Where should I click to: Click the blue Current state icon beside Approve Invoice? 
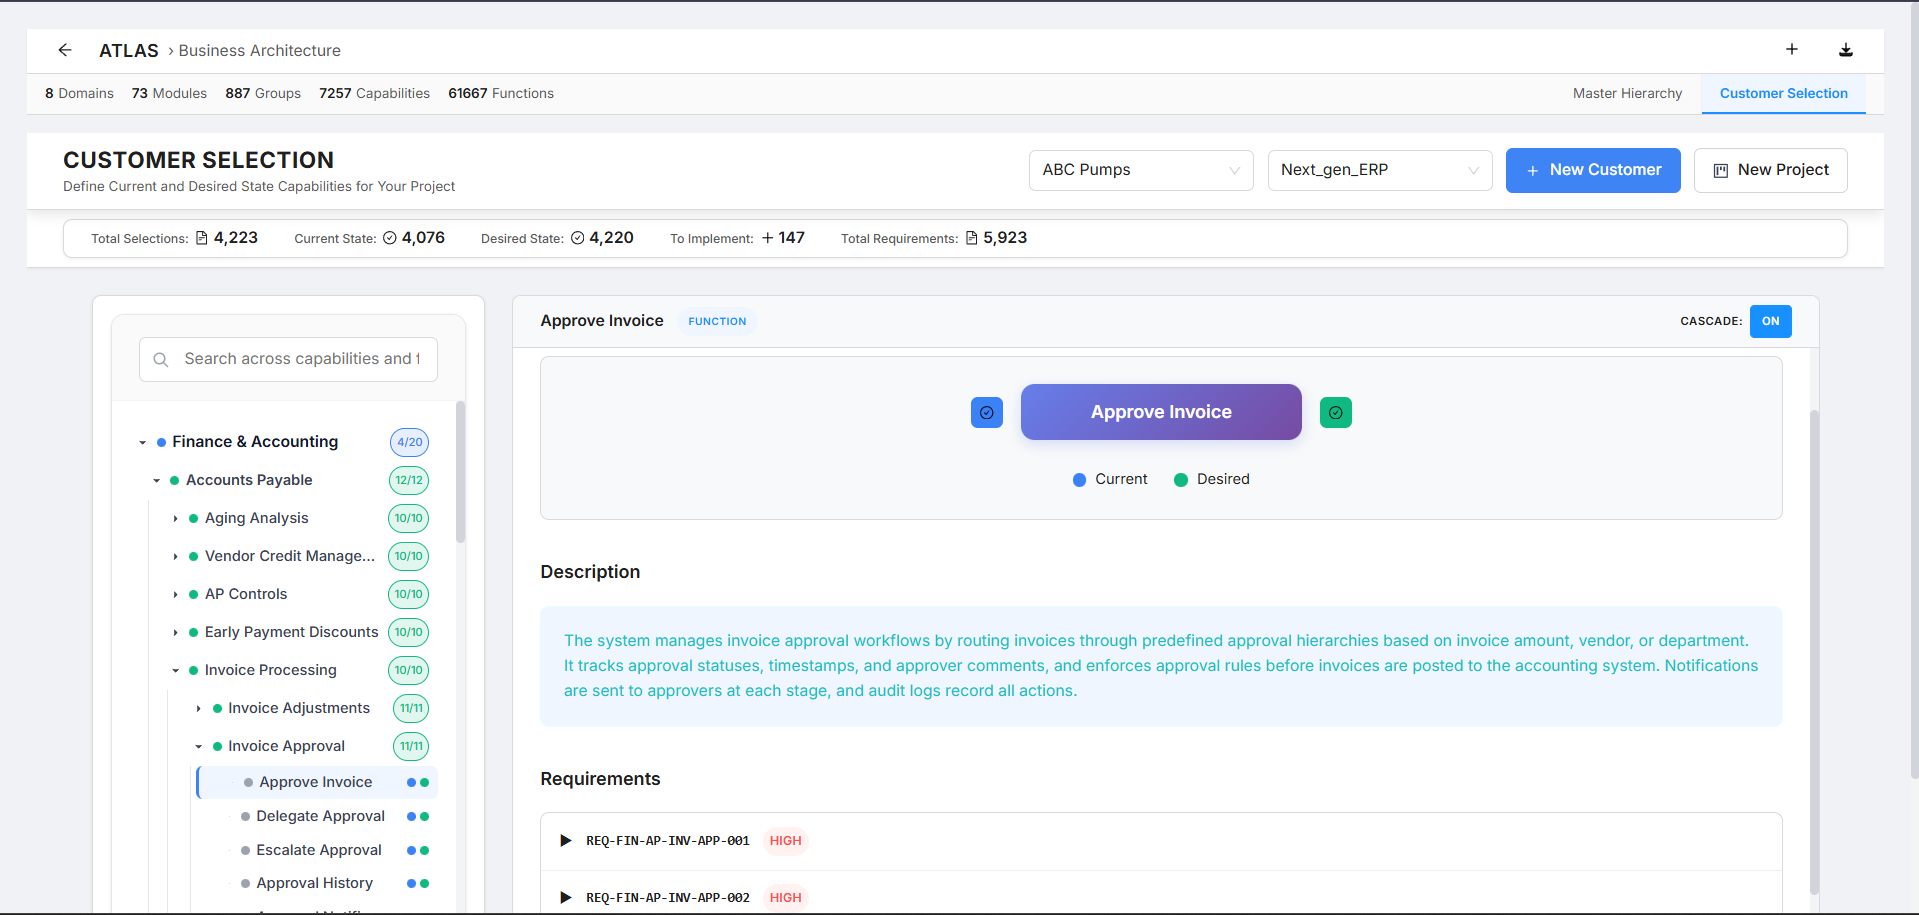(x=986, y=412)
